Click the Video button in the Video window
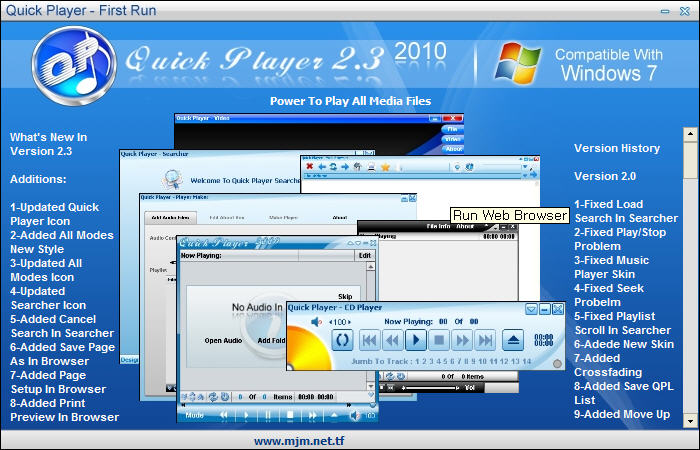 [453, 139]
